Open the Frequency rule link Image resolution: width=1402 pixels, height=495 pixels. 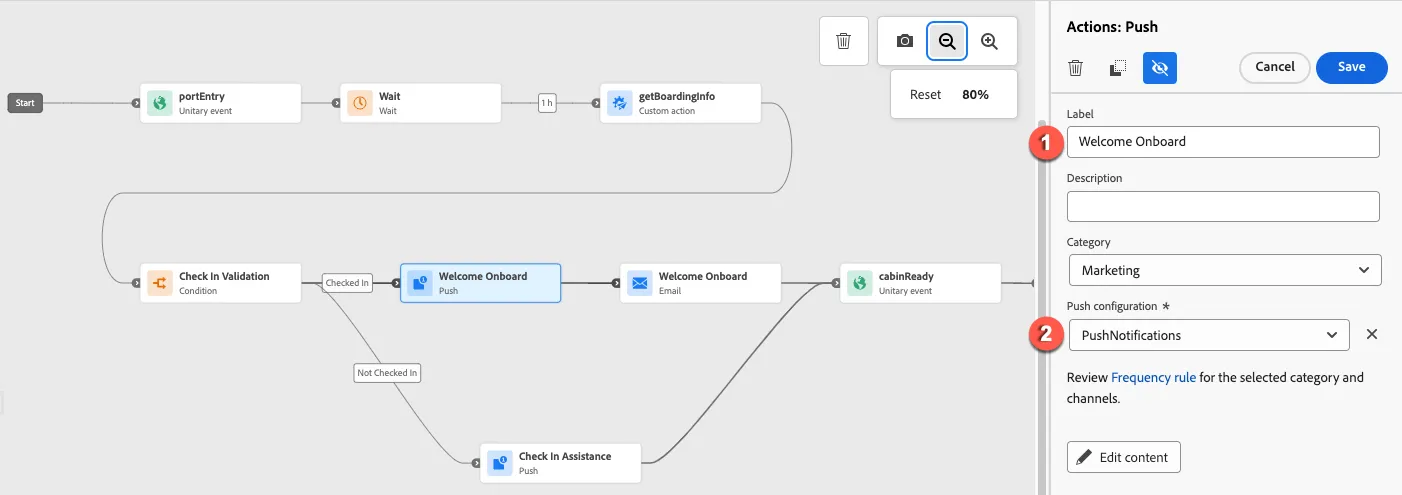tap(1153, 378)
